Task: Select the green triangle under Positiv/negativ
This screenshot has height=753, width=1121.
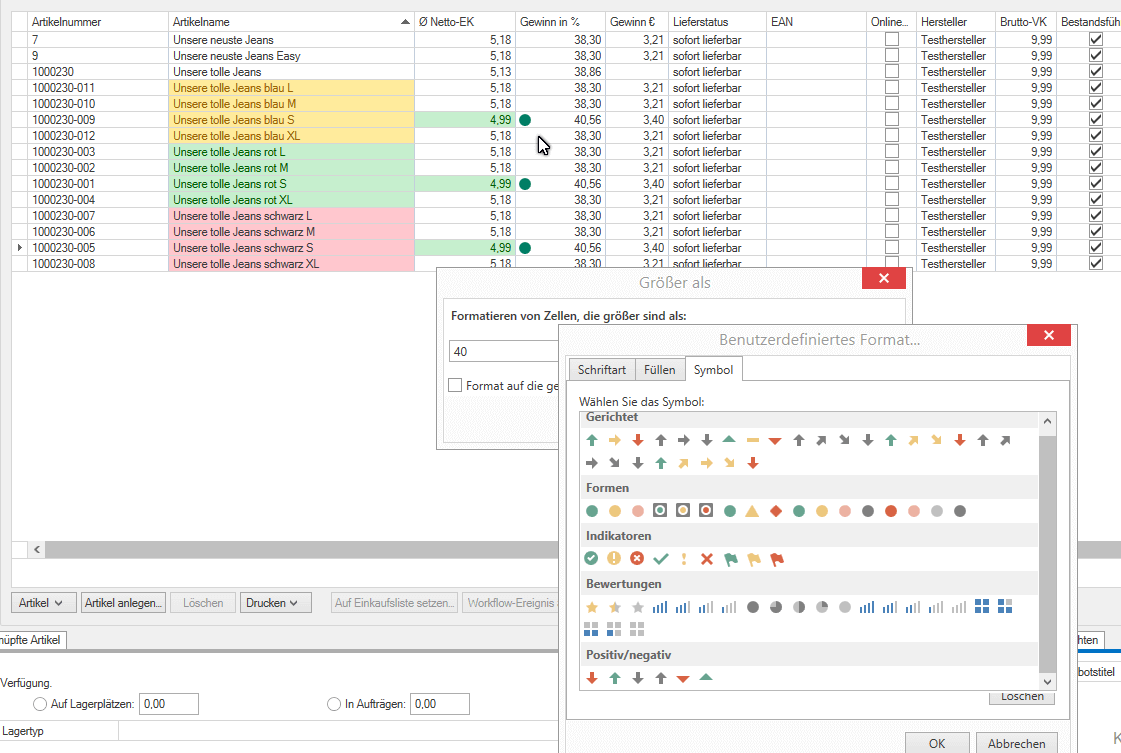Action: click(x=706, y=677)
